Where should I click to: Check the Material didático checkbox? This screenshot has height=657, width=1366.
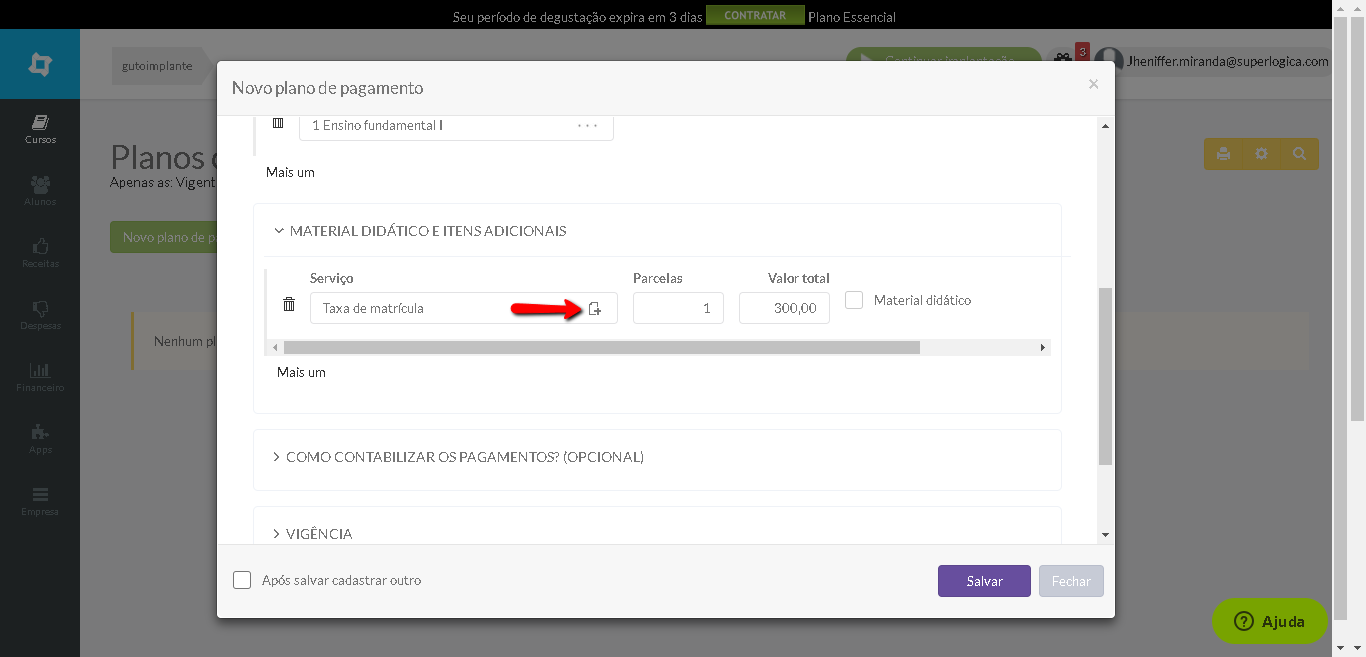click(x=854, y=300)
